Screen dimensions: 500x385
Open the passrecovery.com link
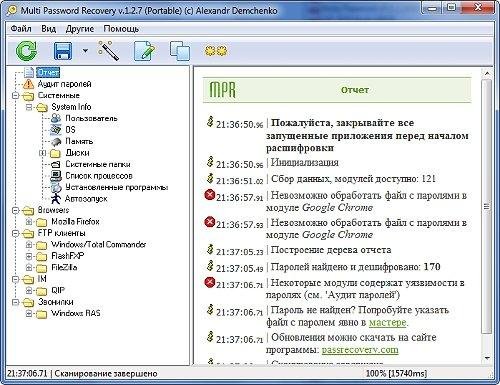[360, 350]
